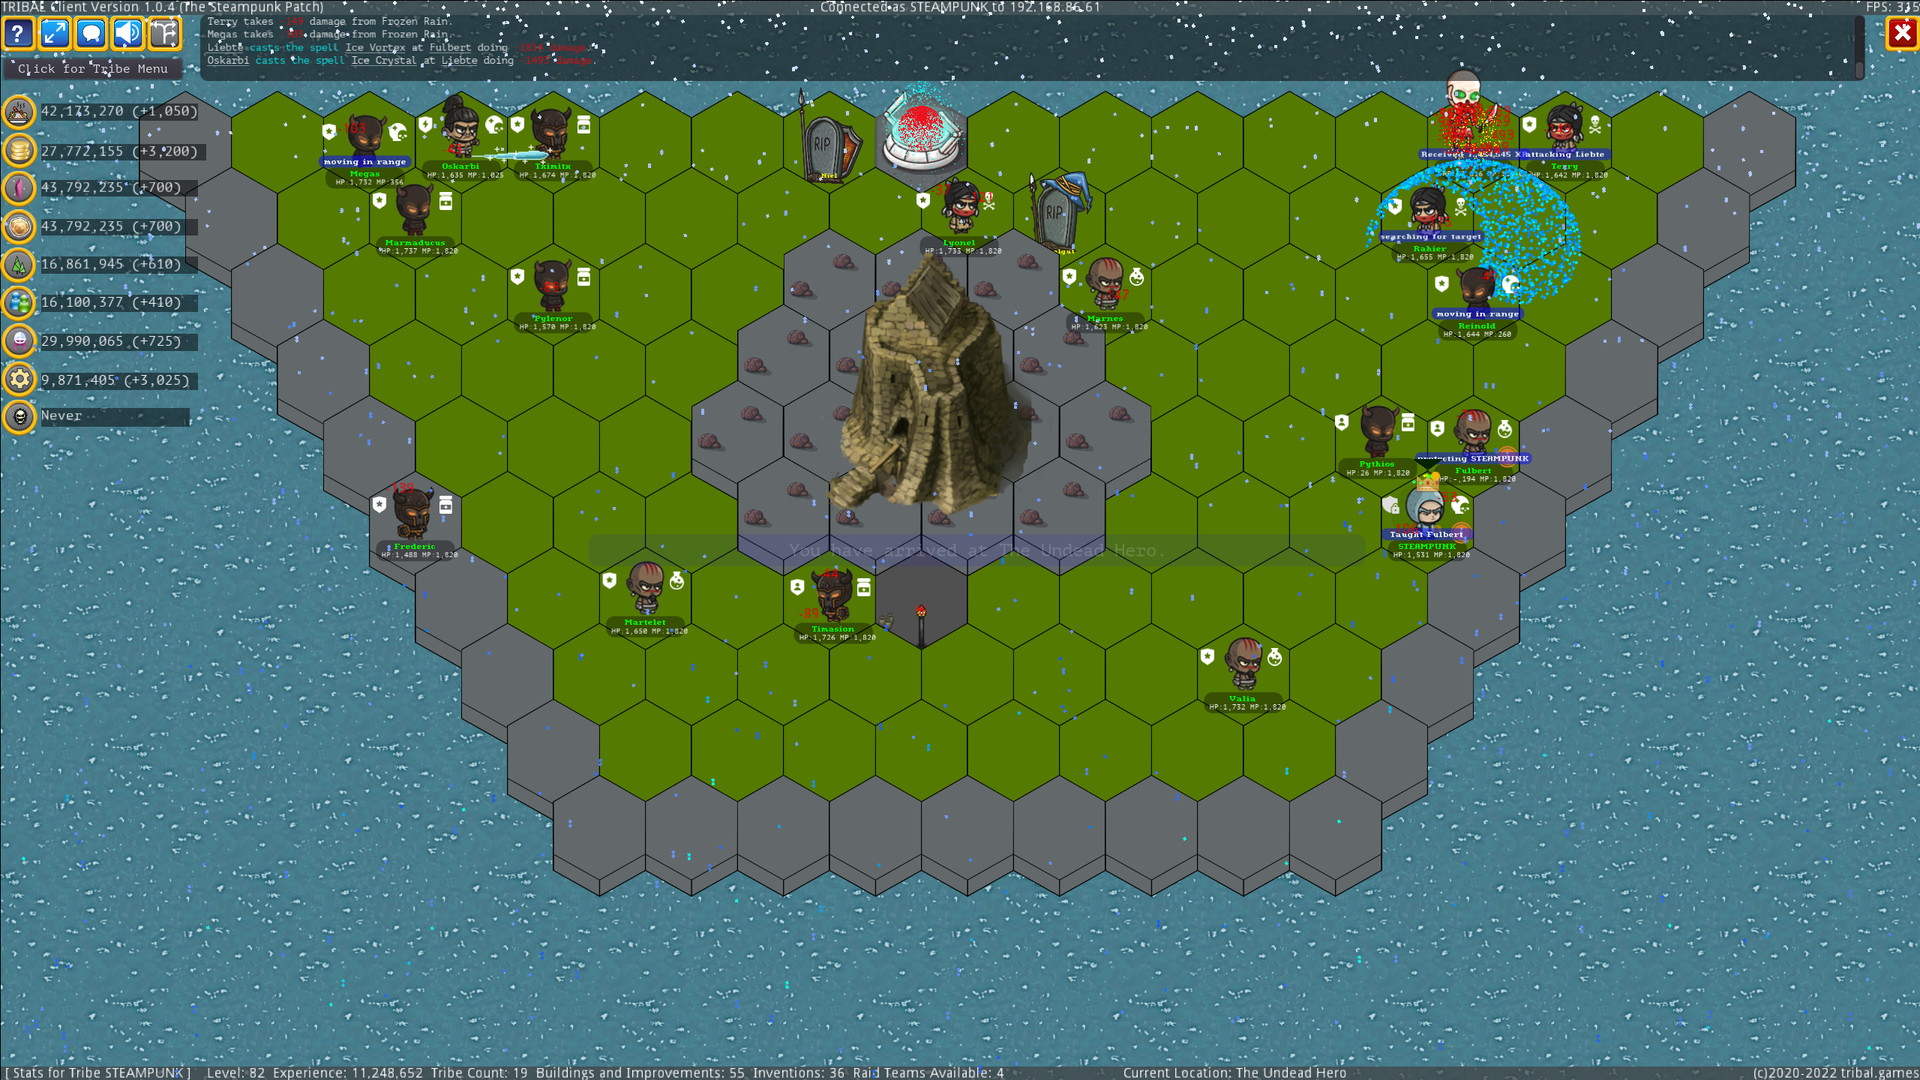Viewport: 1920px width, 1080px height.
Task: Click the gear inventions resource icon
Action: tap(19, 380)
